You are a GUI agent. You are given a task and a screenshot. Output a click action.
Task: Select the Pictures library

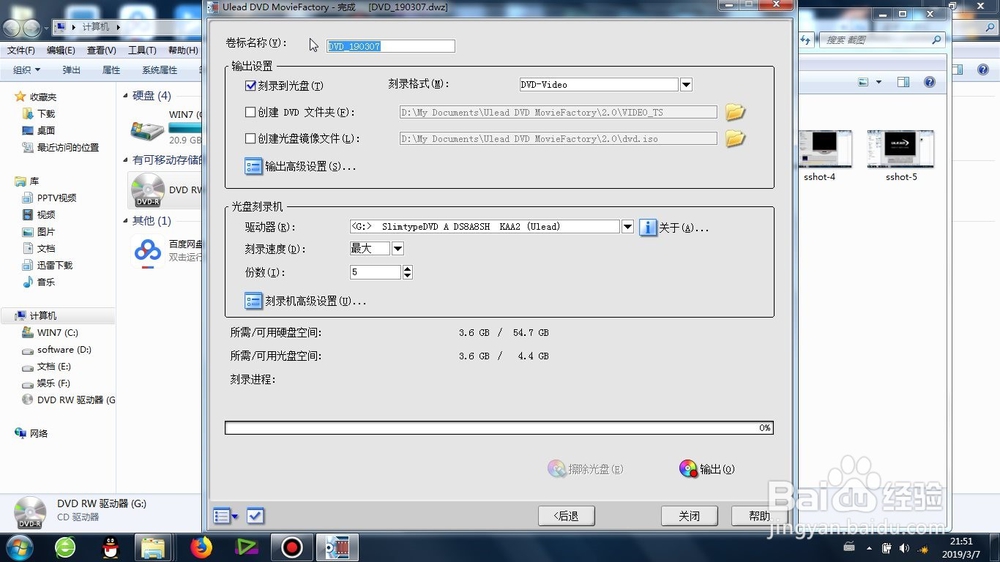(39, 232)
